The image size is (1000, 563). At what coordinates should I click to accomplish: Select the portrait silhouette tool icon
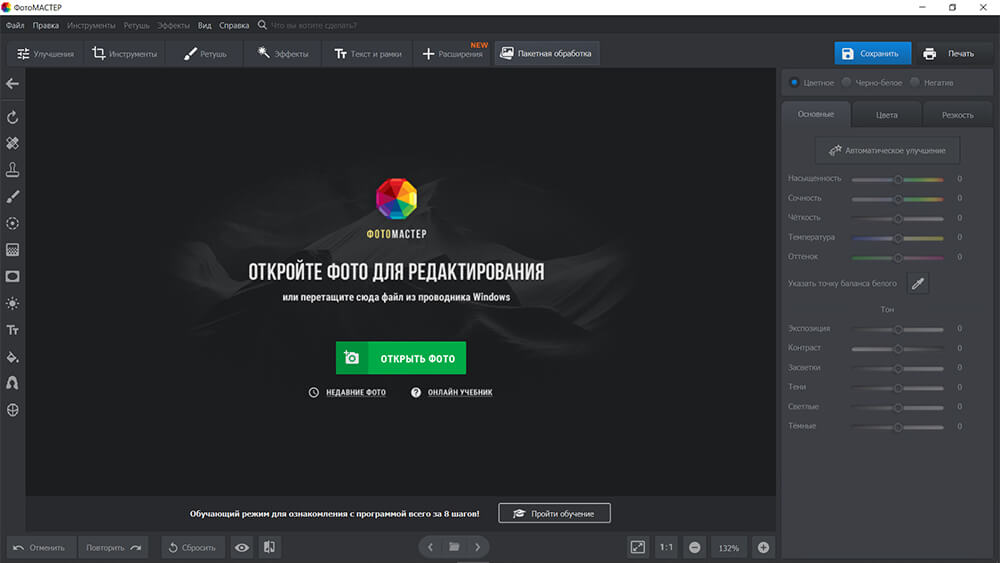[12, 383]
